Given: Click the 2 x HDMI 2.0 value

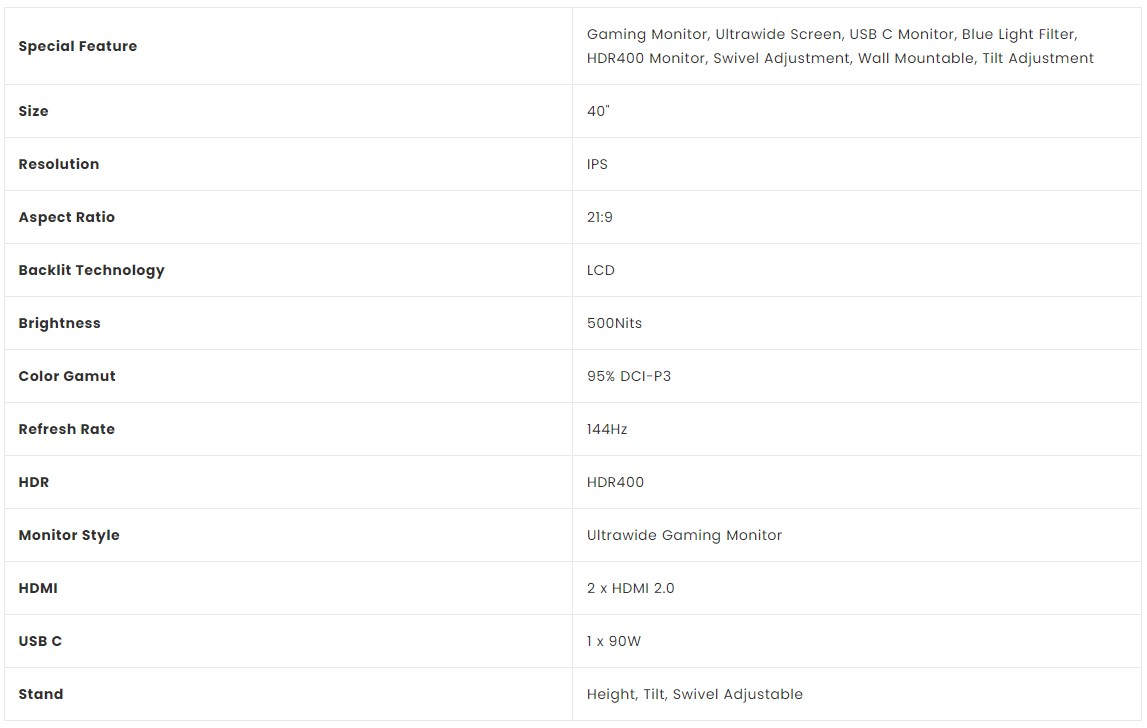Looking at the screenshot, I should pos(631,588).
